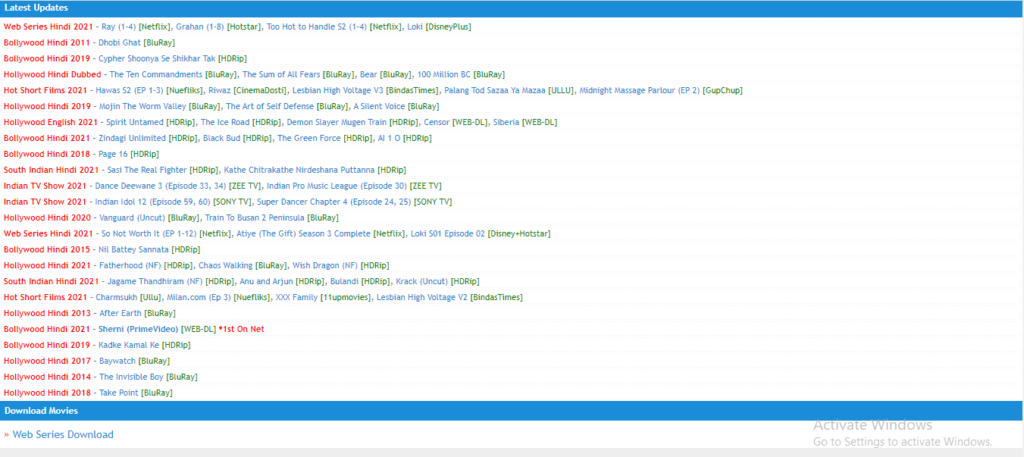Image resolution: width=1024 pixels, height=457 pixels.
Task: Open Palang Tod Sazaa Ya Mazaa link
Action: point(494,90)
